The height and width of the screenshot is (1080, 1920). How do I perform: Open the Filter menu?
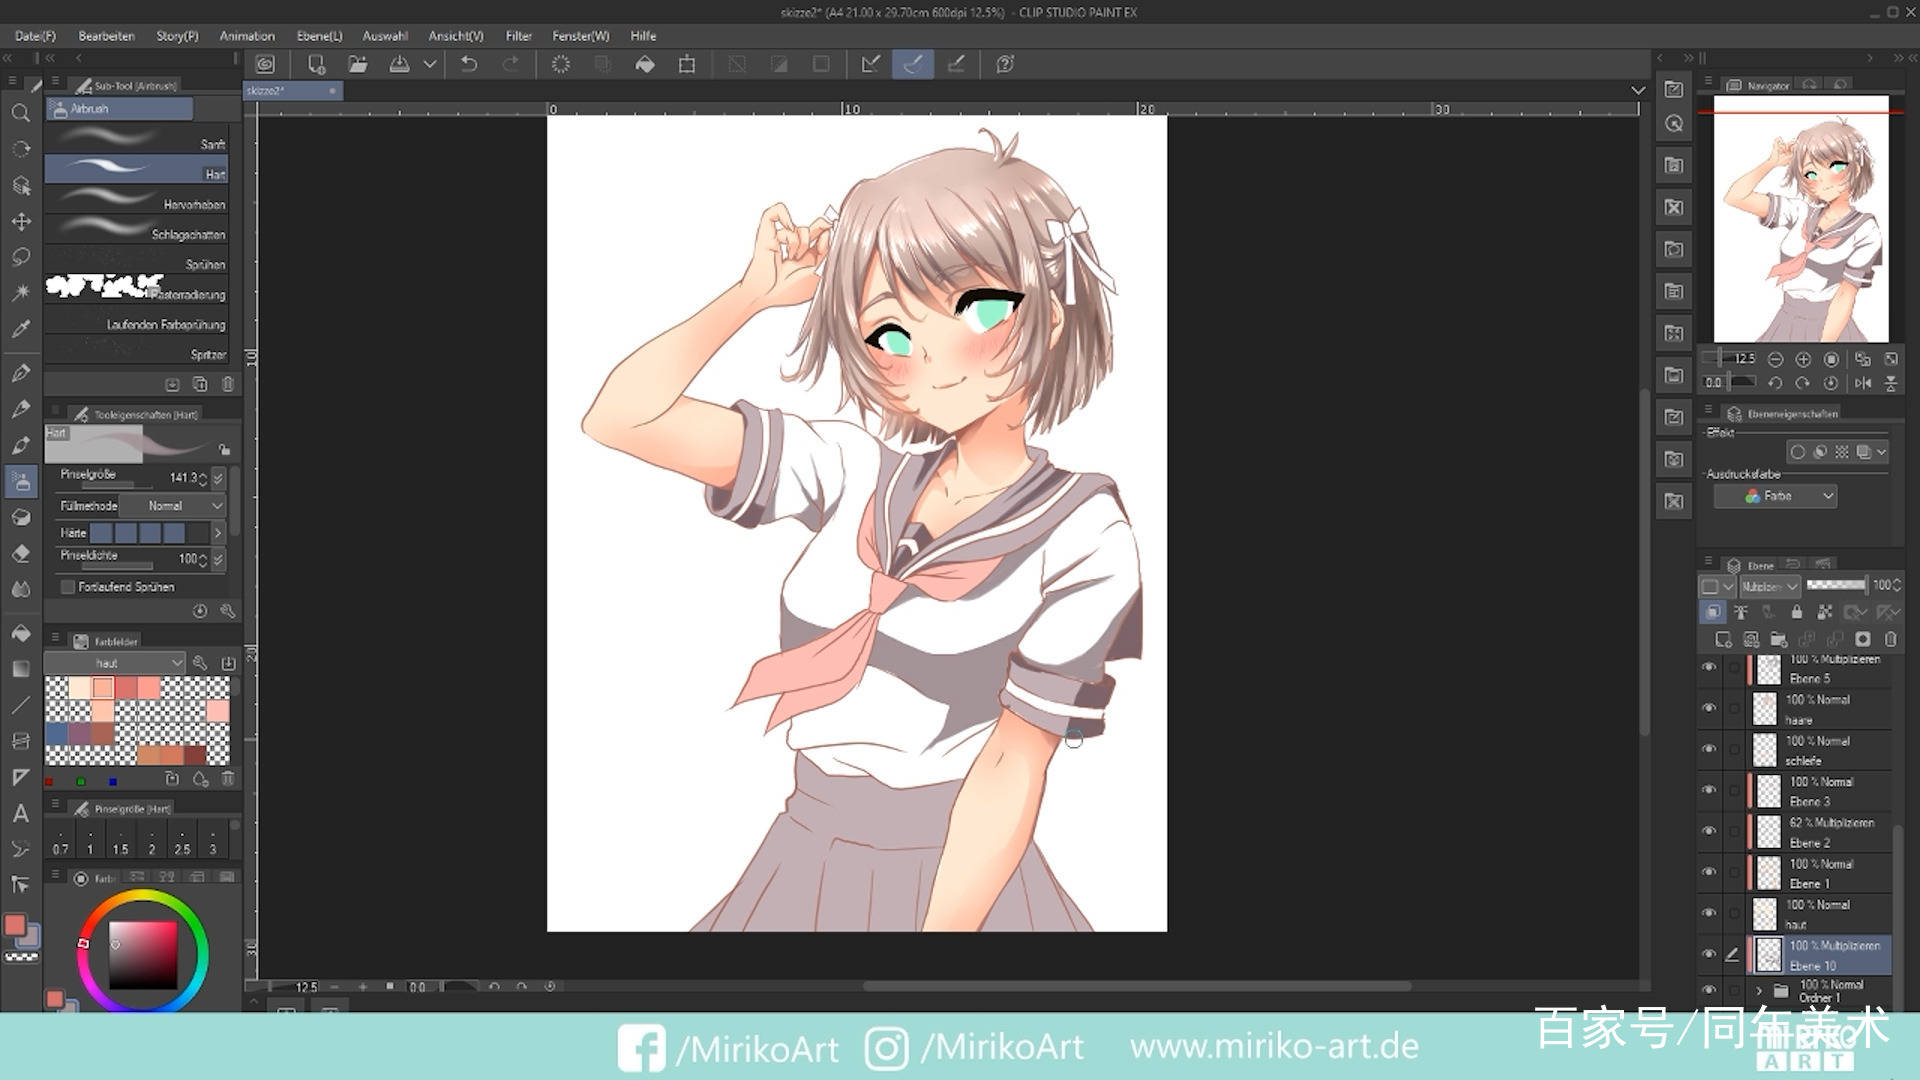coord(519,36)
